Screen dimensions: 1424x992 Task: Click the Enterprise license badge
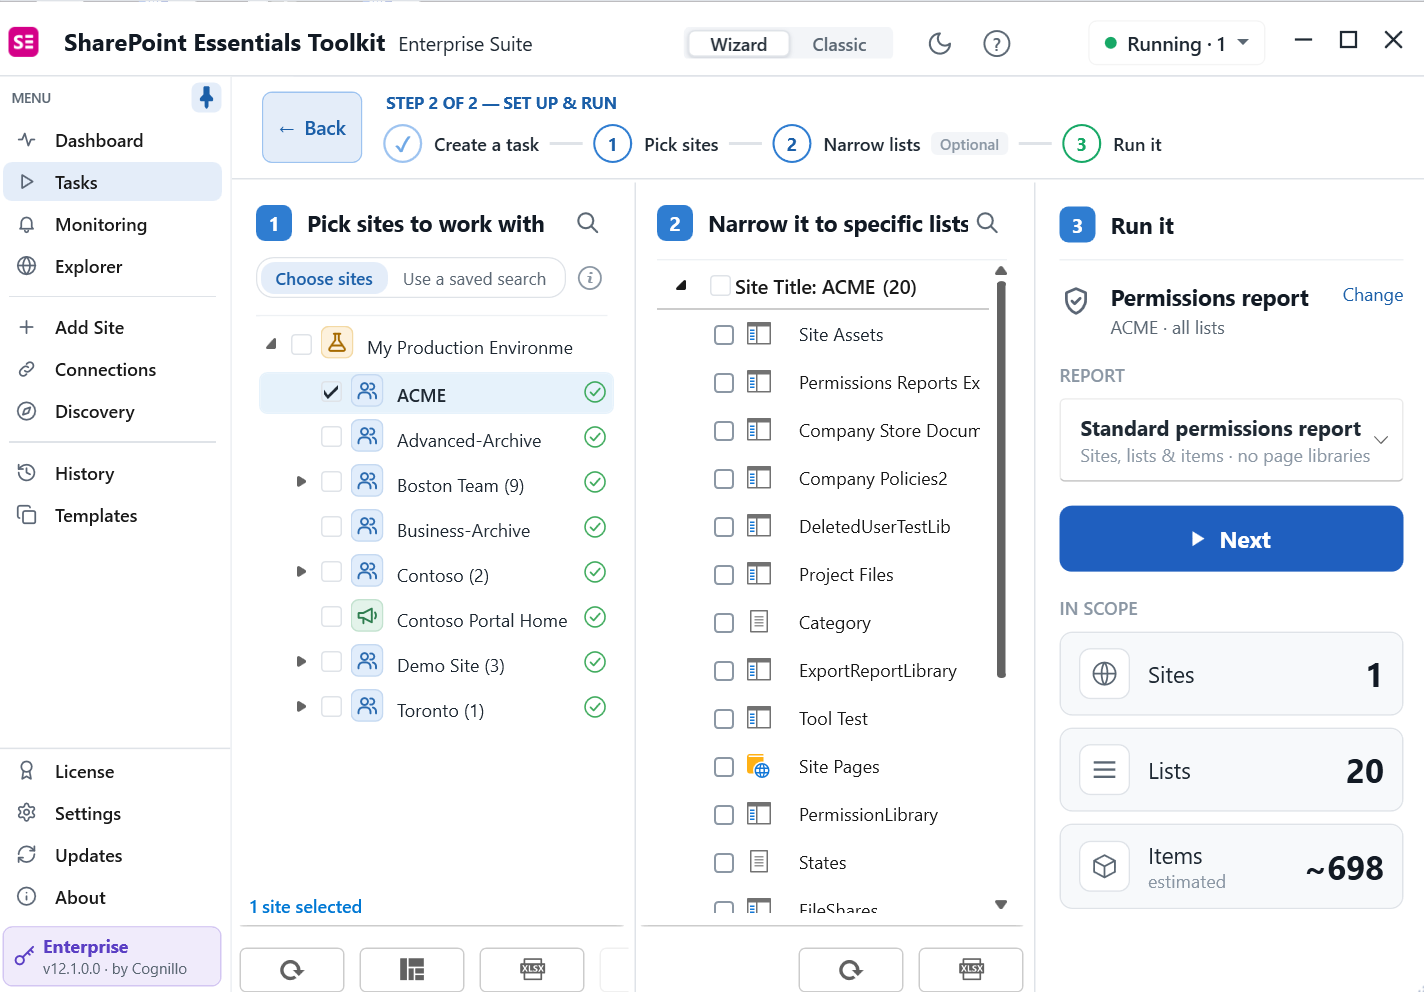[112, 956]
